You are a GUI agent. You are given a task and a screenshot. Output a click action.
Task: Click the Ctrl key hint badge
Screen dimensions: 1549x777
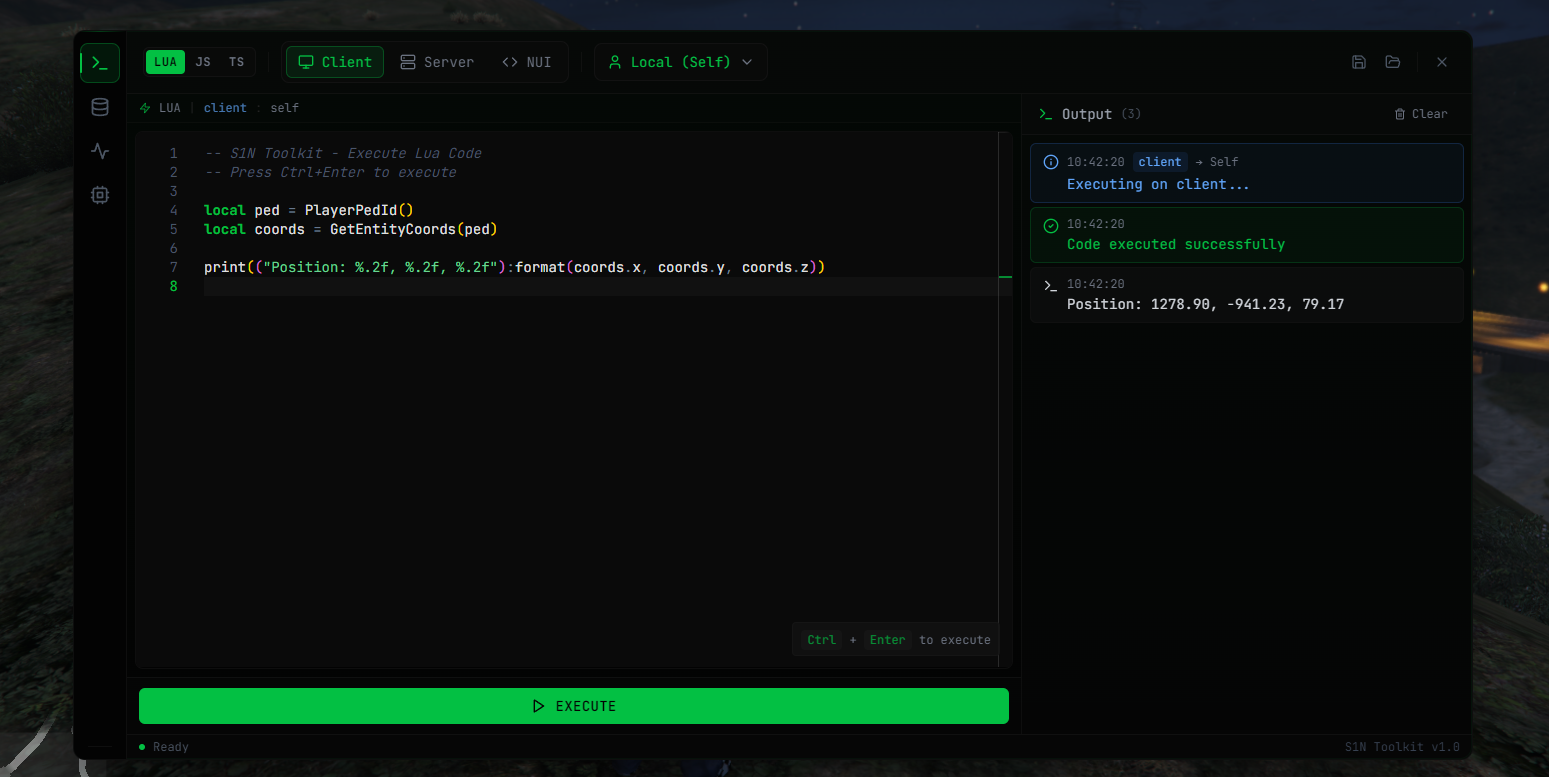pyautogui.click(x=821, y=640)
